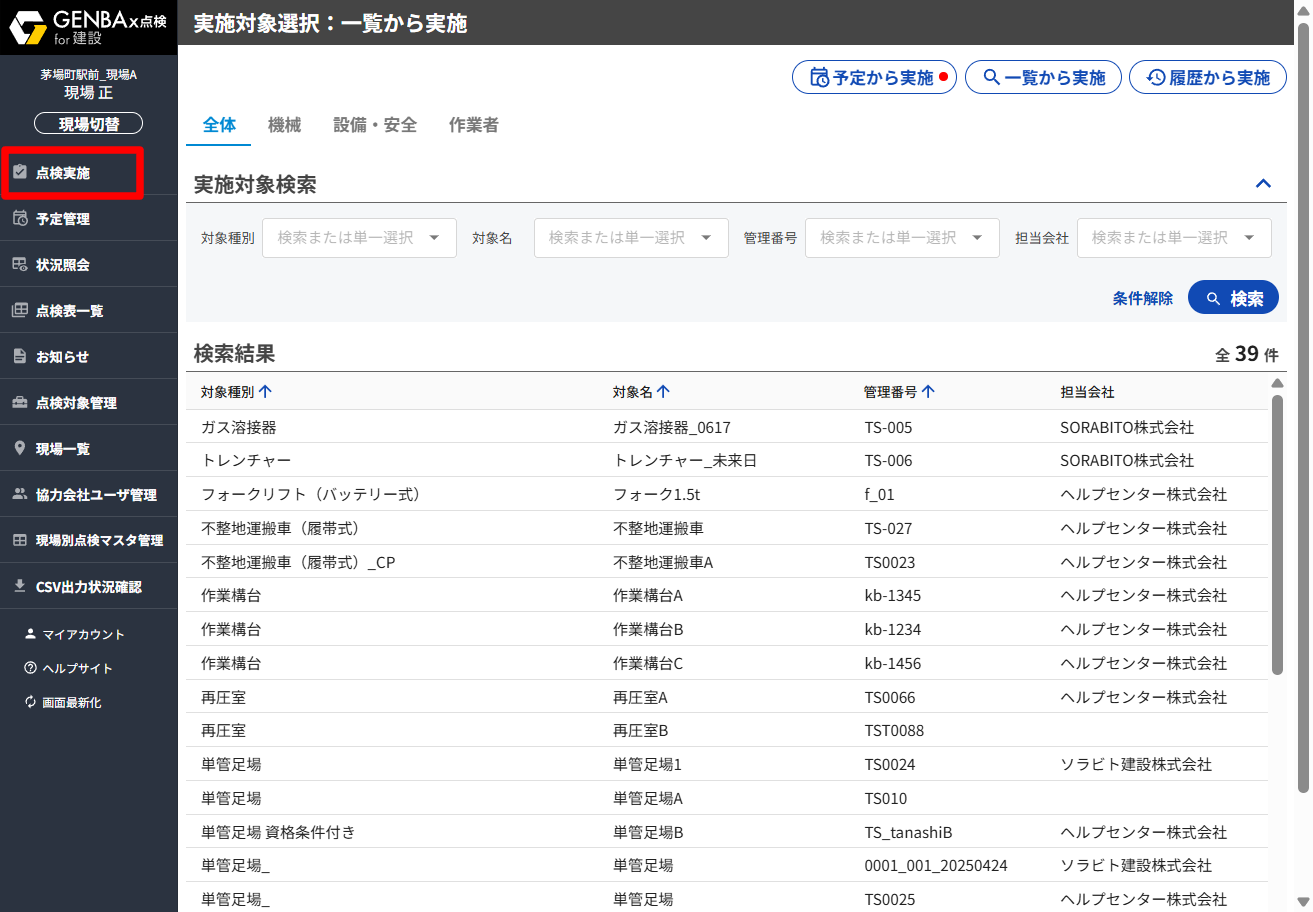Open 点検対象管理 toolbox icon
The height and width of the screenshot is (912, 1313).
tap(20, 403)
